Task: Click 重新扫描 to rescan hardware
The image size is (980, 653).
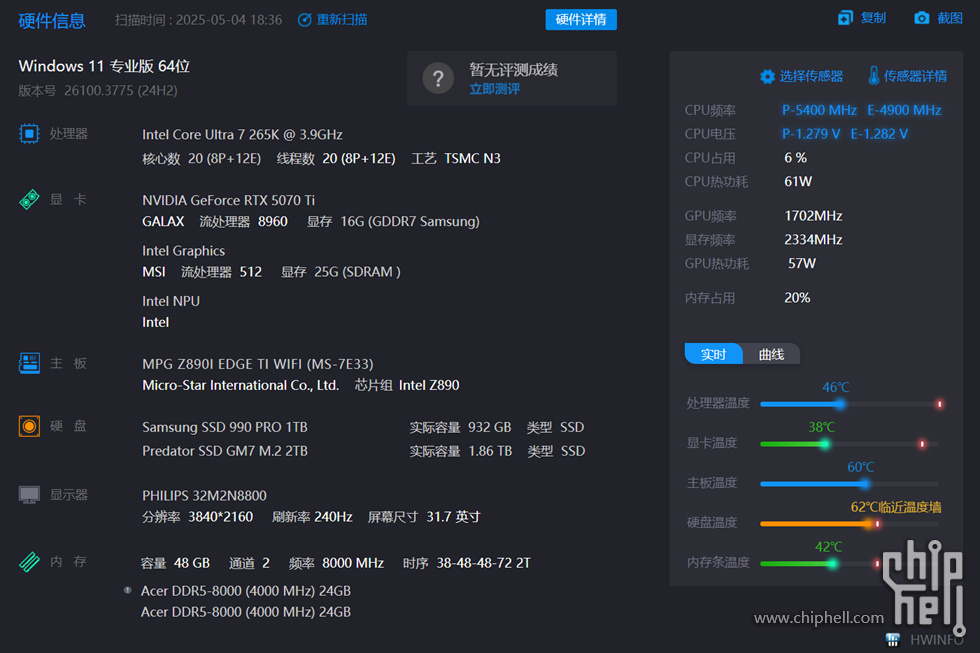Action: (341, 20)
